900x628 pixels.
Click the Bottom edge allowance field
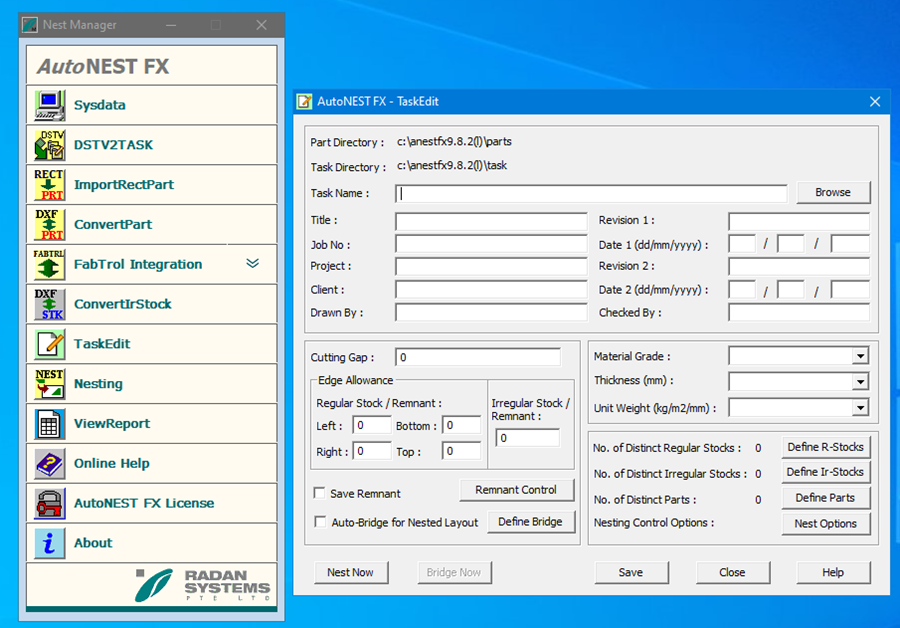461,425
